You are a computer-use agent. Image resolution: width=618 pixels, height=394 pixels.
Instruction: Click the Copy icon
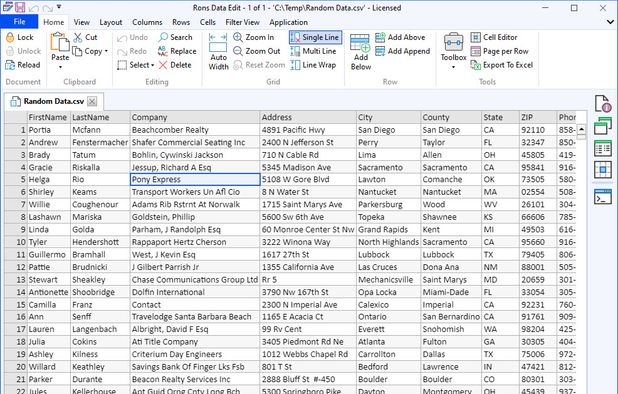point(77,51)
